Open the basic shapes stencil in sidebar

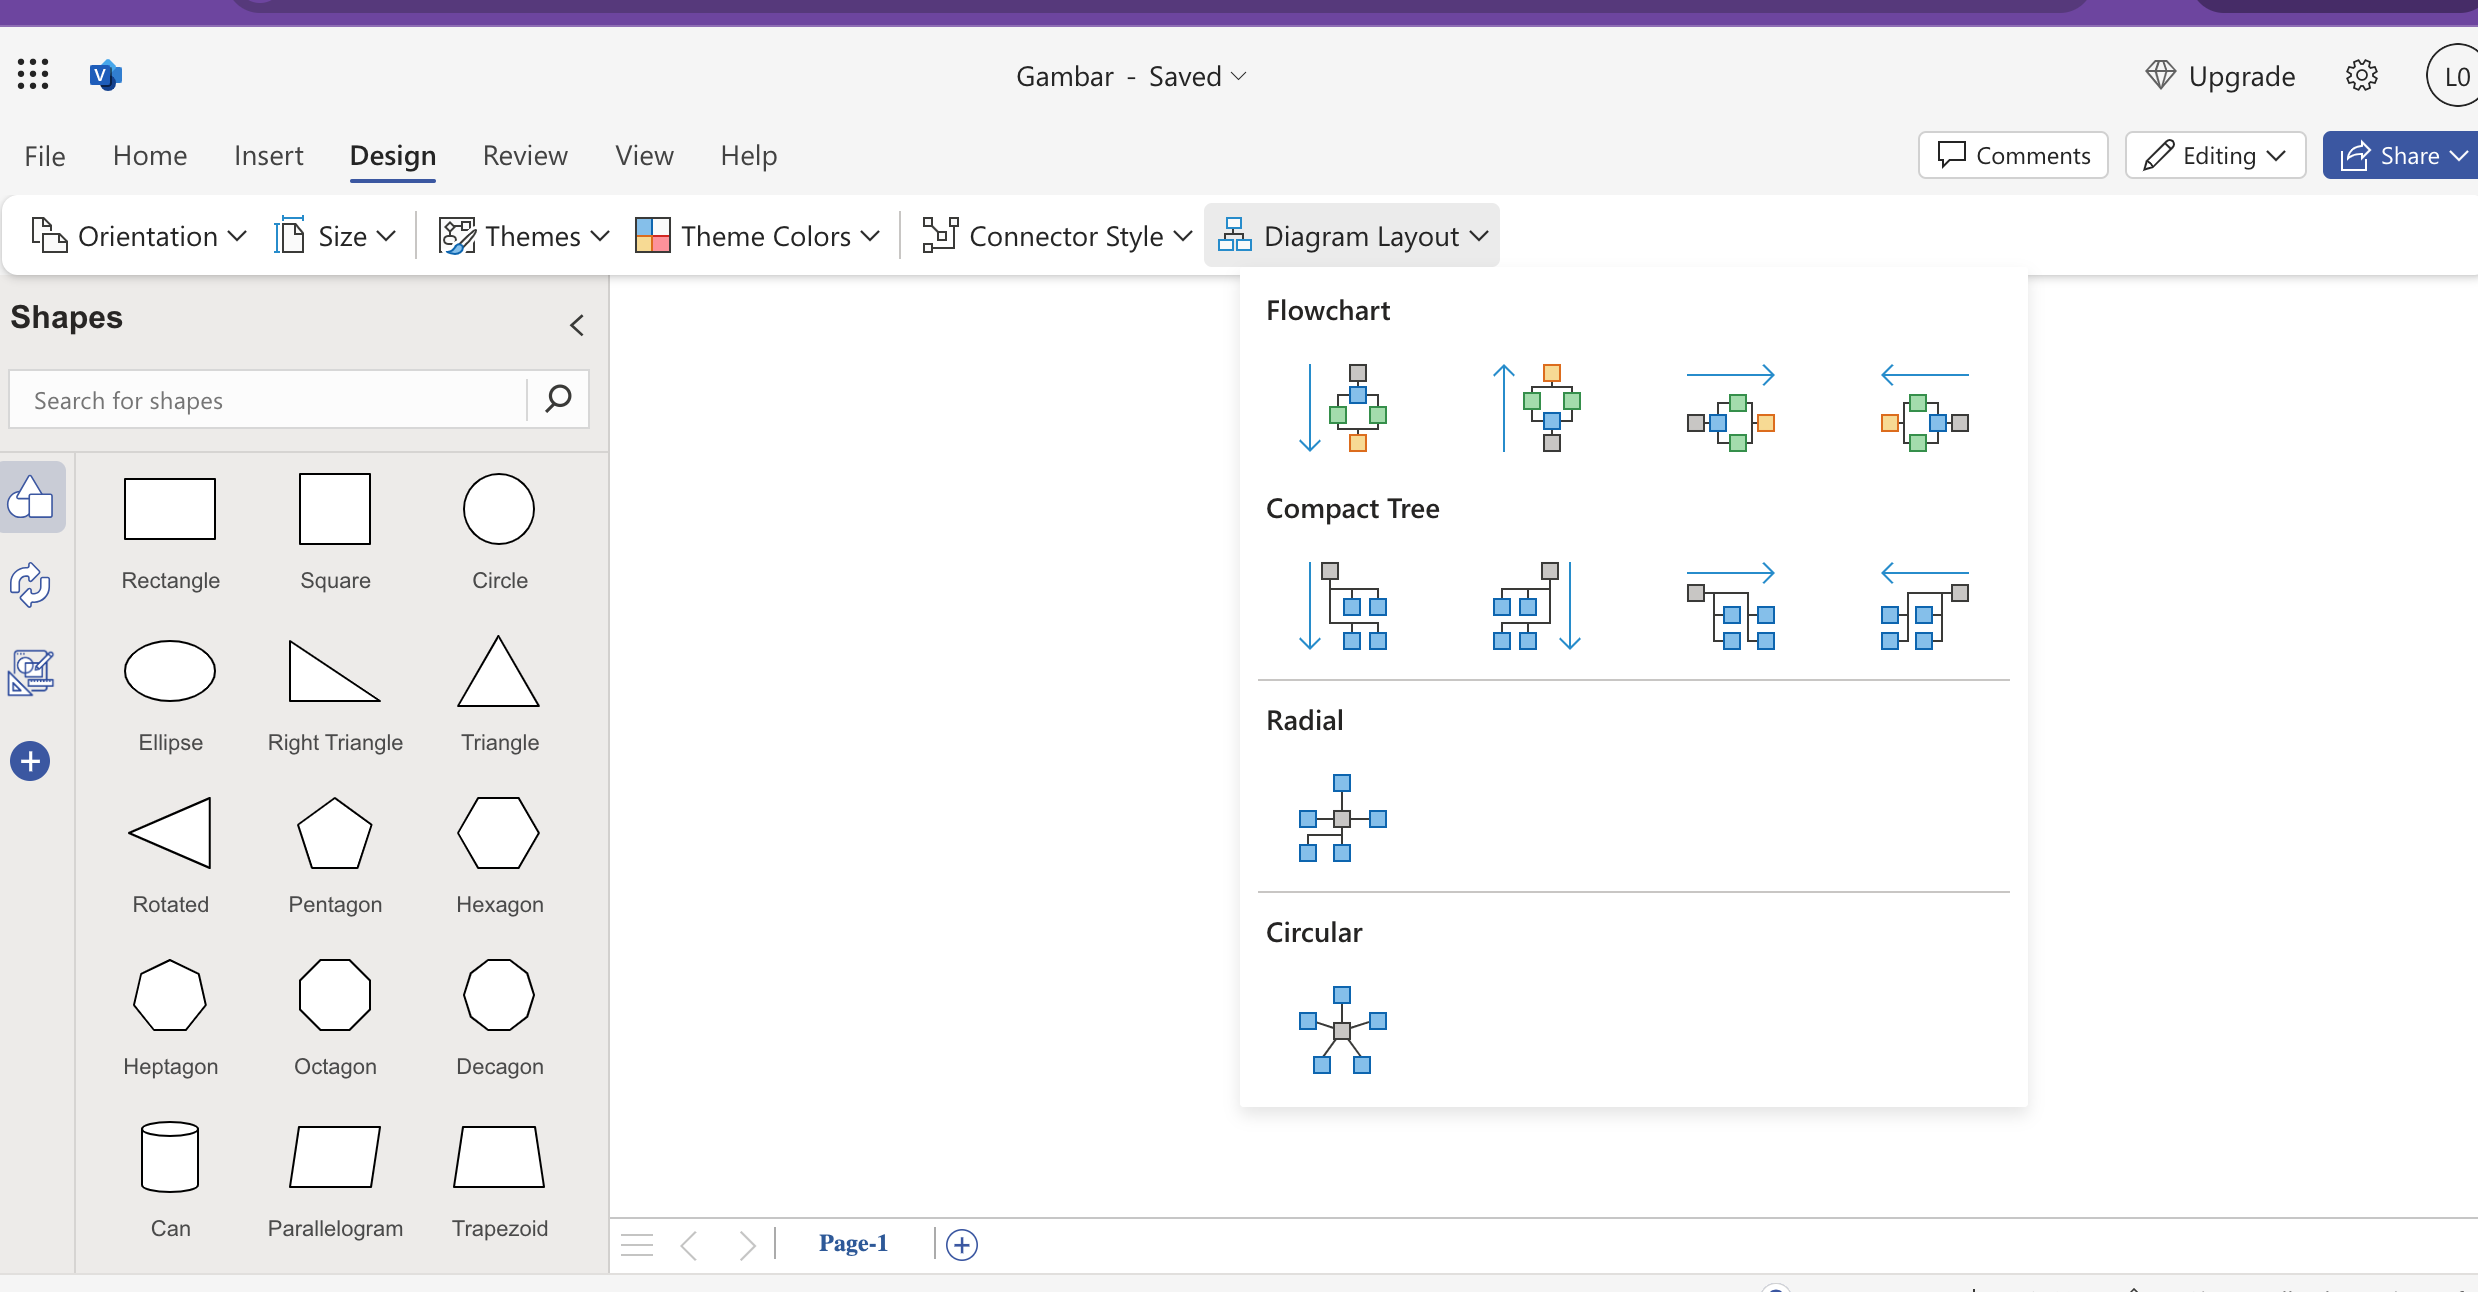click(x=31, y=497)
